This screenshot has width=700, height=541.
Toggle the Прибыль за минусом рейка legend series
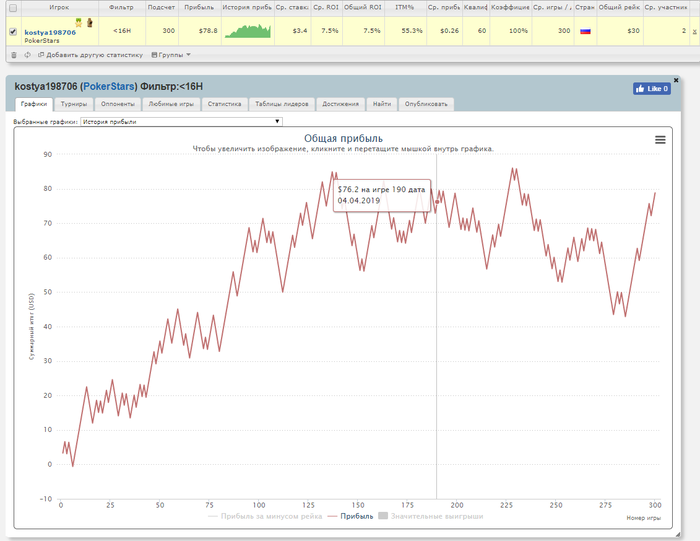[265, 516]
